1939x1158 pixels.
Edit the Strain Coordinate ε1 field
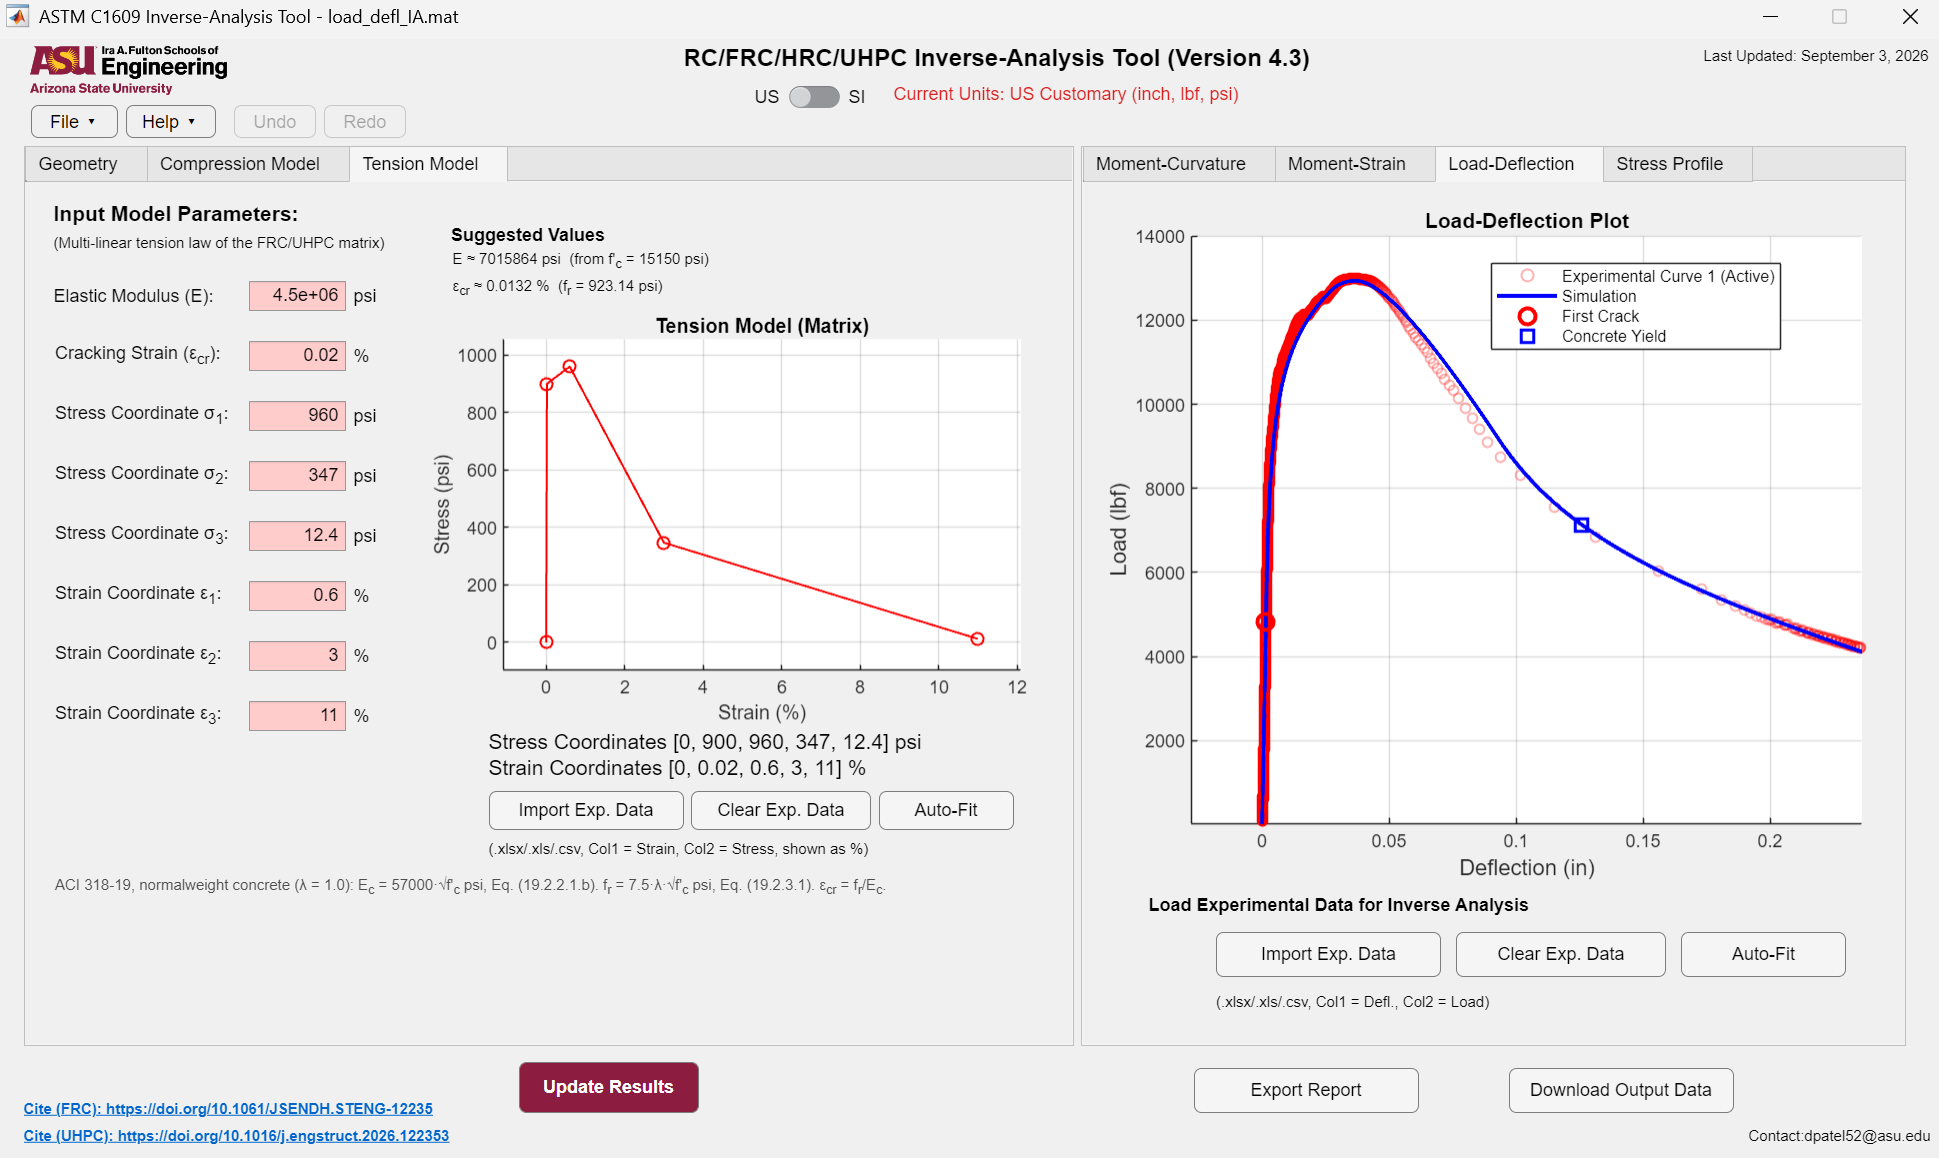pos(297,595)
